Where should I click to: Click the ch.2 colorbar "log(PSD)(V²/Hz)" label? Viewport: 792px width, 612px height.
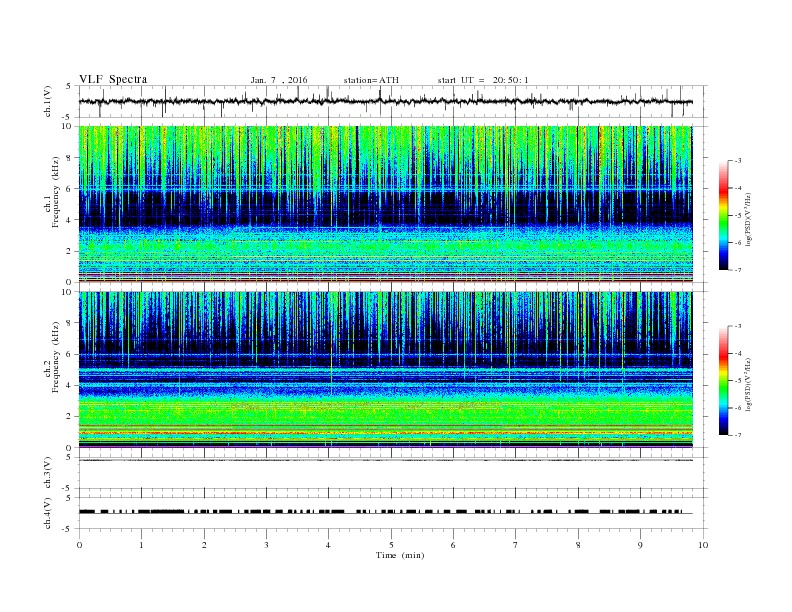pyautogui.click(x=749, y=384)
